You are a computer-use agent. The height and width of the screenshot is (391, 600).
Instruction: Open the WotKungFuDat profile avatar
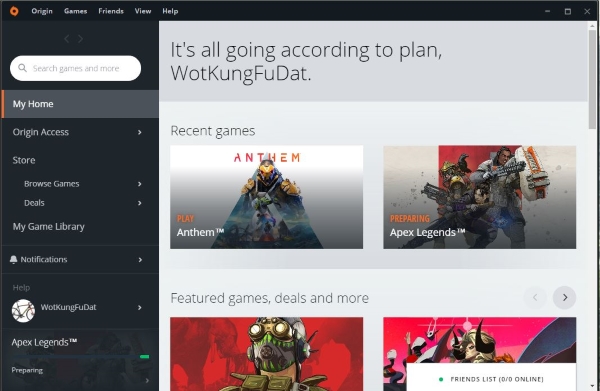click(23, 310)
